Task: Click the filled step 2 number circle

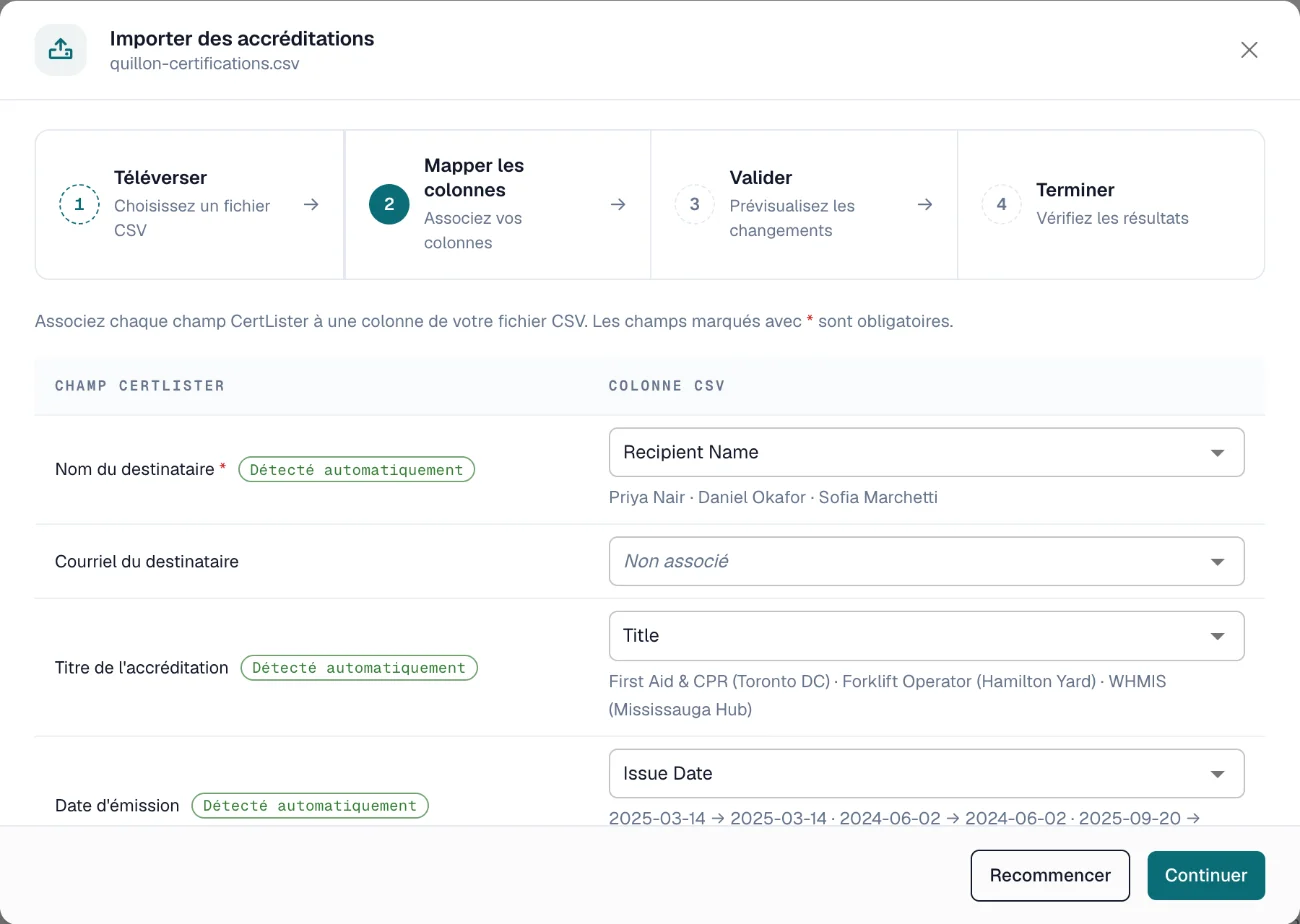Action: click(389, 204)
